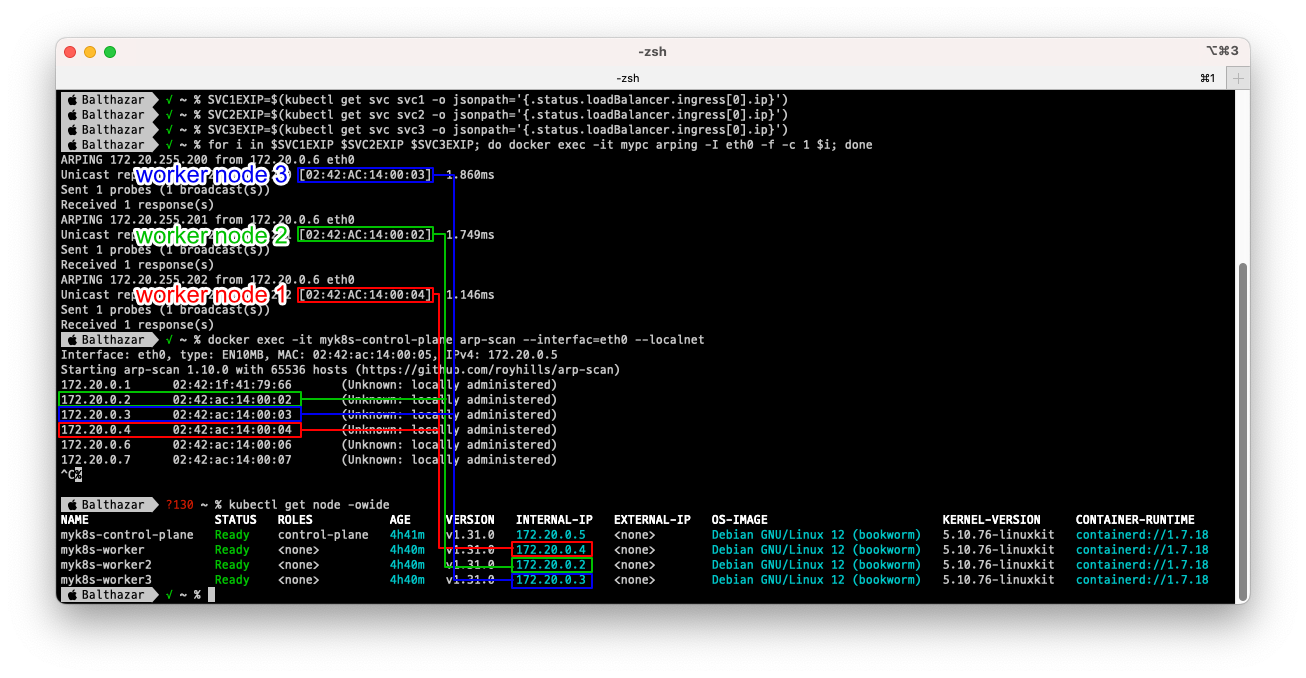This screenshot has width=1306, height=678.
Task: Click the SVC3EXIP kubectl get svc command
Action: tap(498, 130)
